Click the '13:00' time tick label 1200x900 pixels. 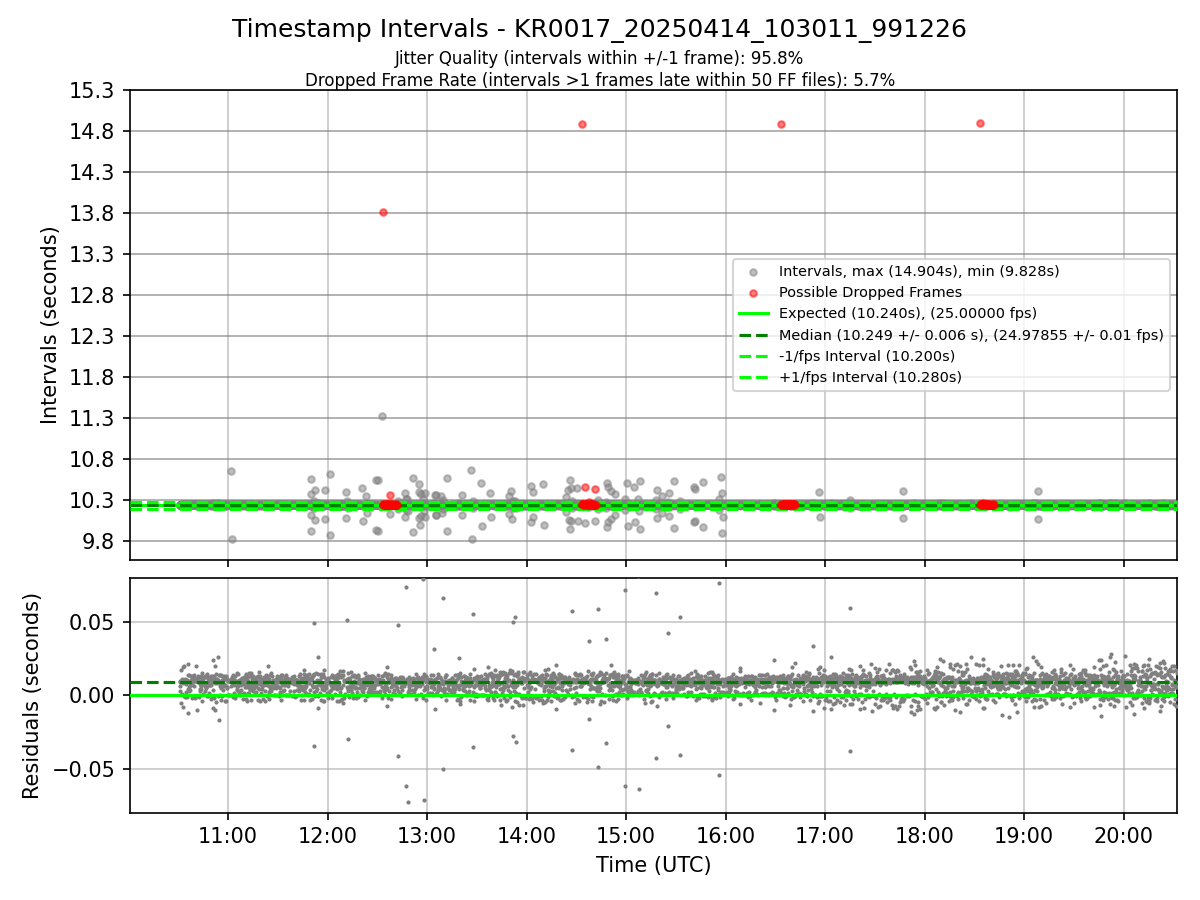pos(427,835)
